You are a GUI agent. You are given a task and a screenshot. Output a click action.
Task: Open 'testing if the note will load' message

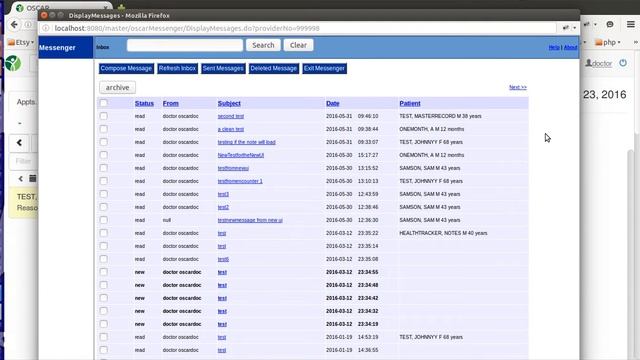point(247,142)
